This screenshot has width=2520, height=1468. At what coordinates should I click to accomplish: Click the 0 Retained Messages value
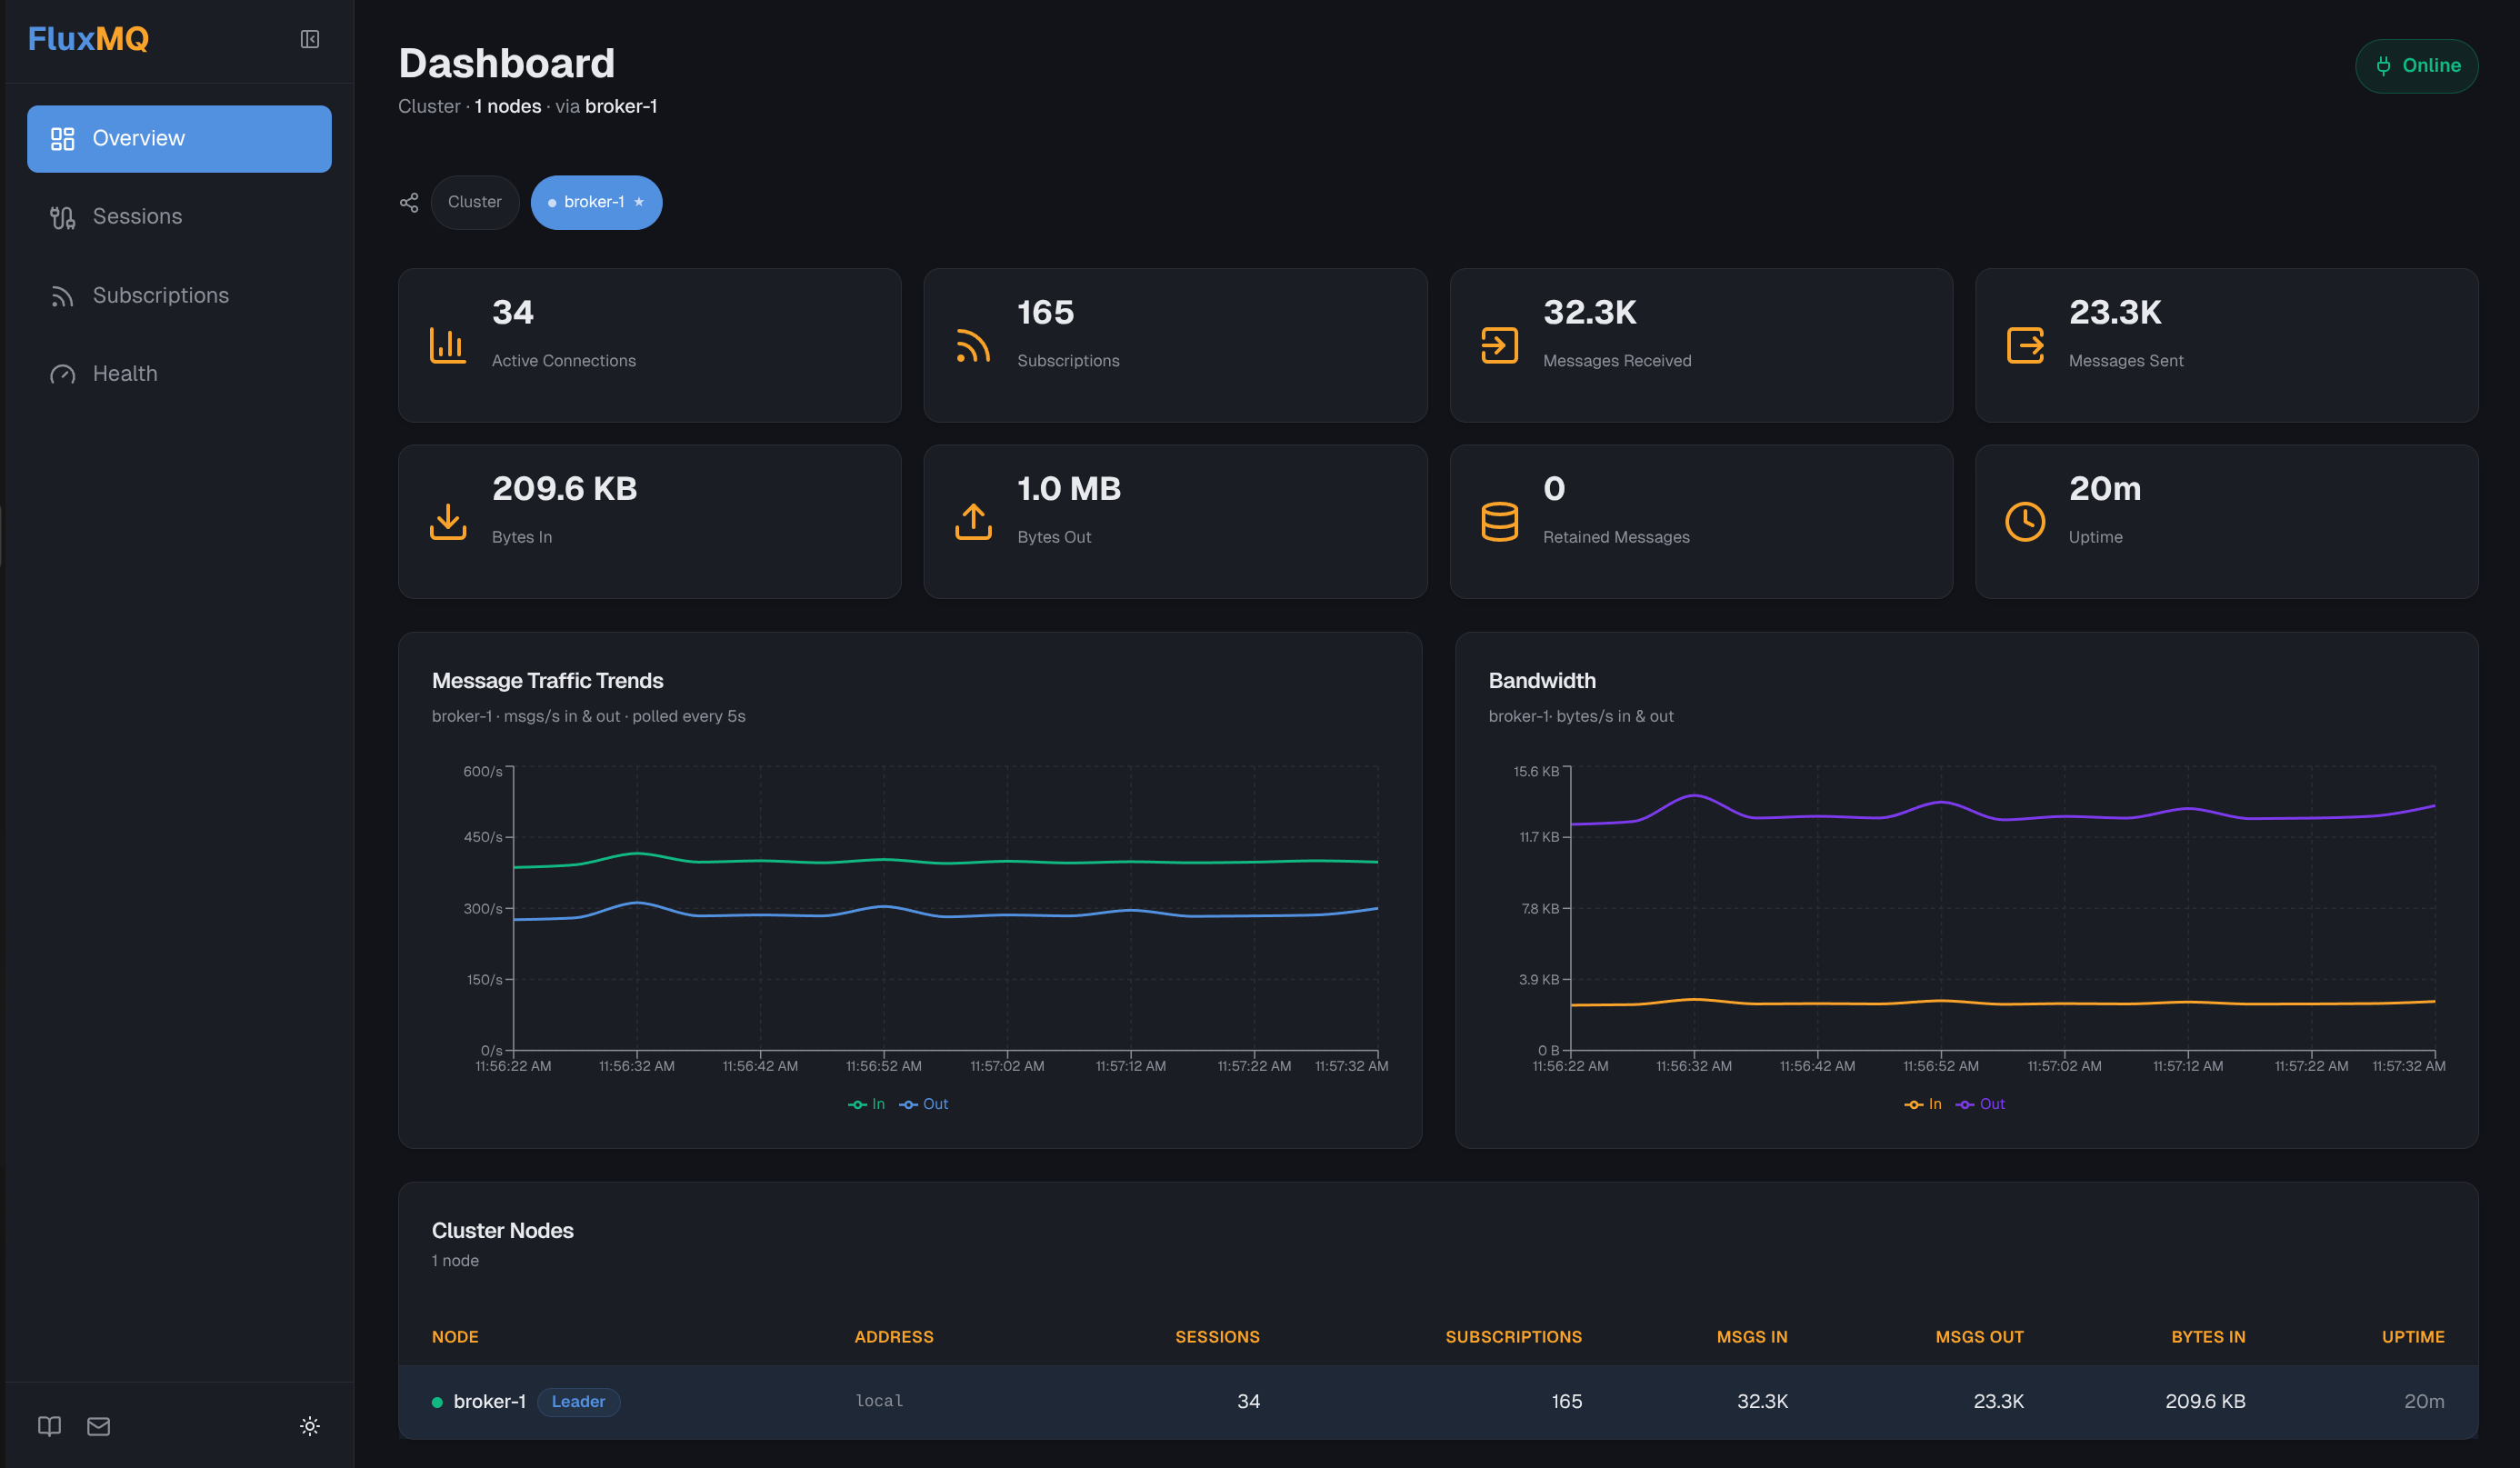pyautogui.click(x=1554, y=489)
